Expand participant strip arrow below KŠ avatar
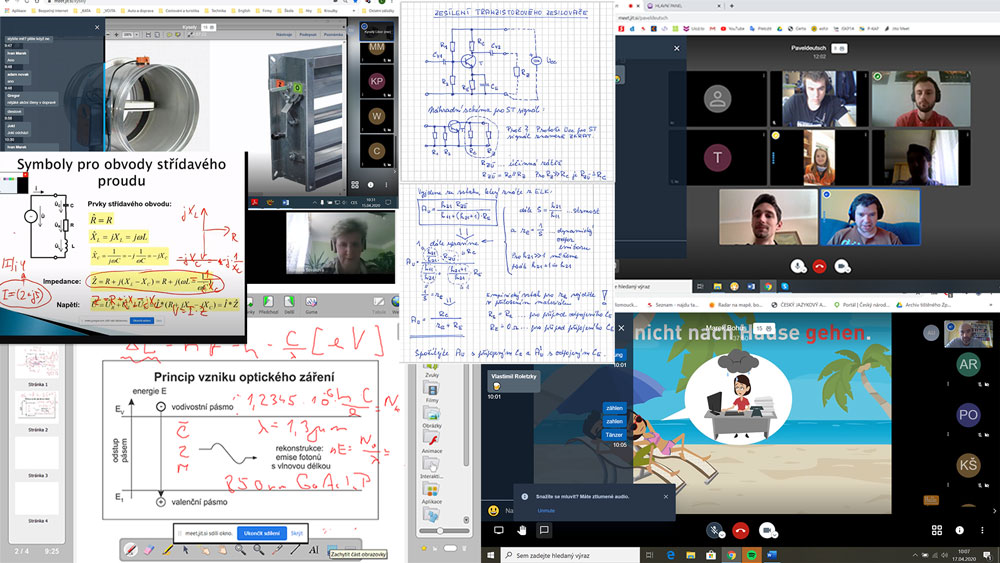This screenshot has height=563, width=1000. [x=994, y=511]
